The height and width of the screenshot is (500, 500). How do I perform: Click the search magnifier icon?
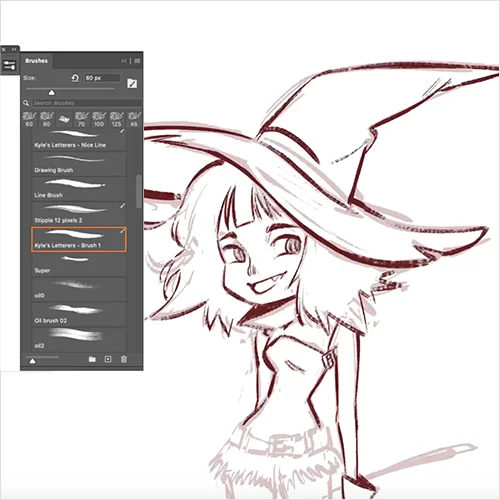pyautogui.click(x=26, y=103)
